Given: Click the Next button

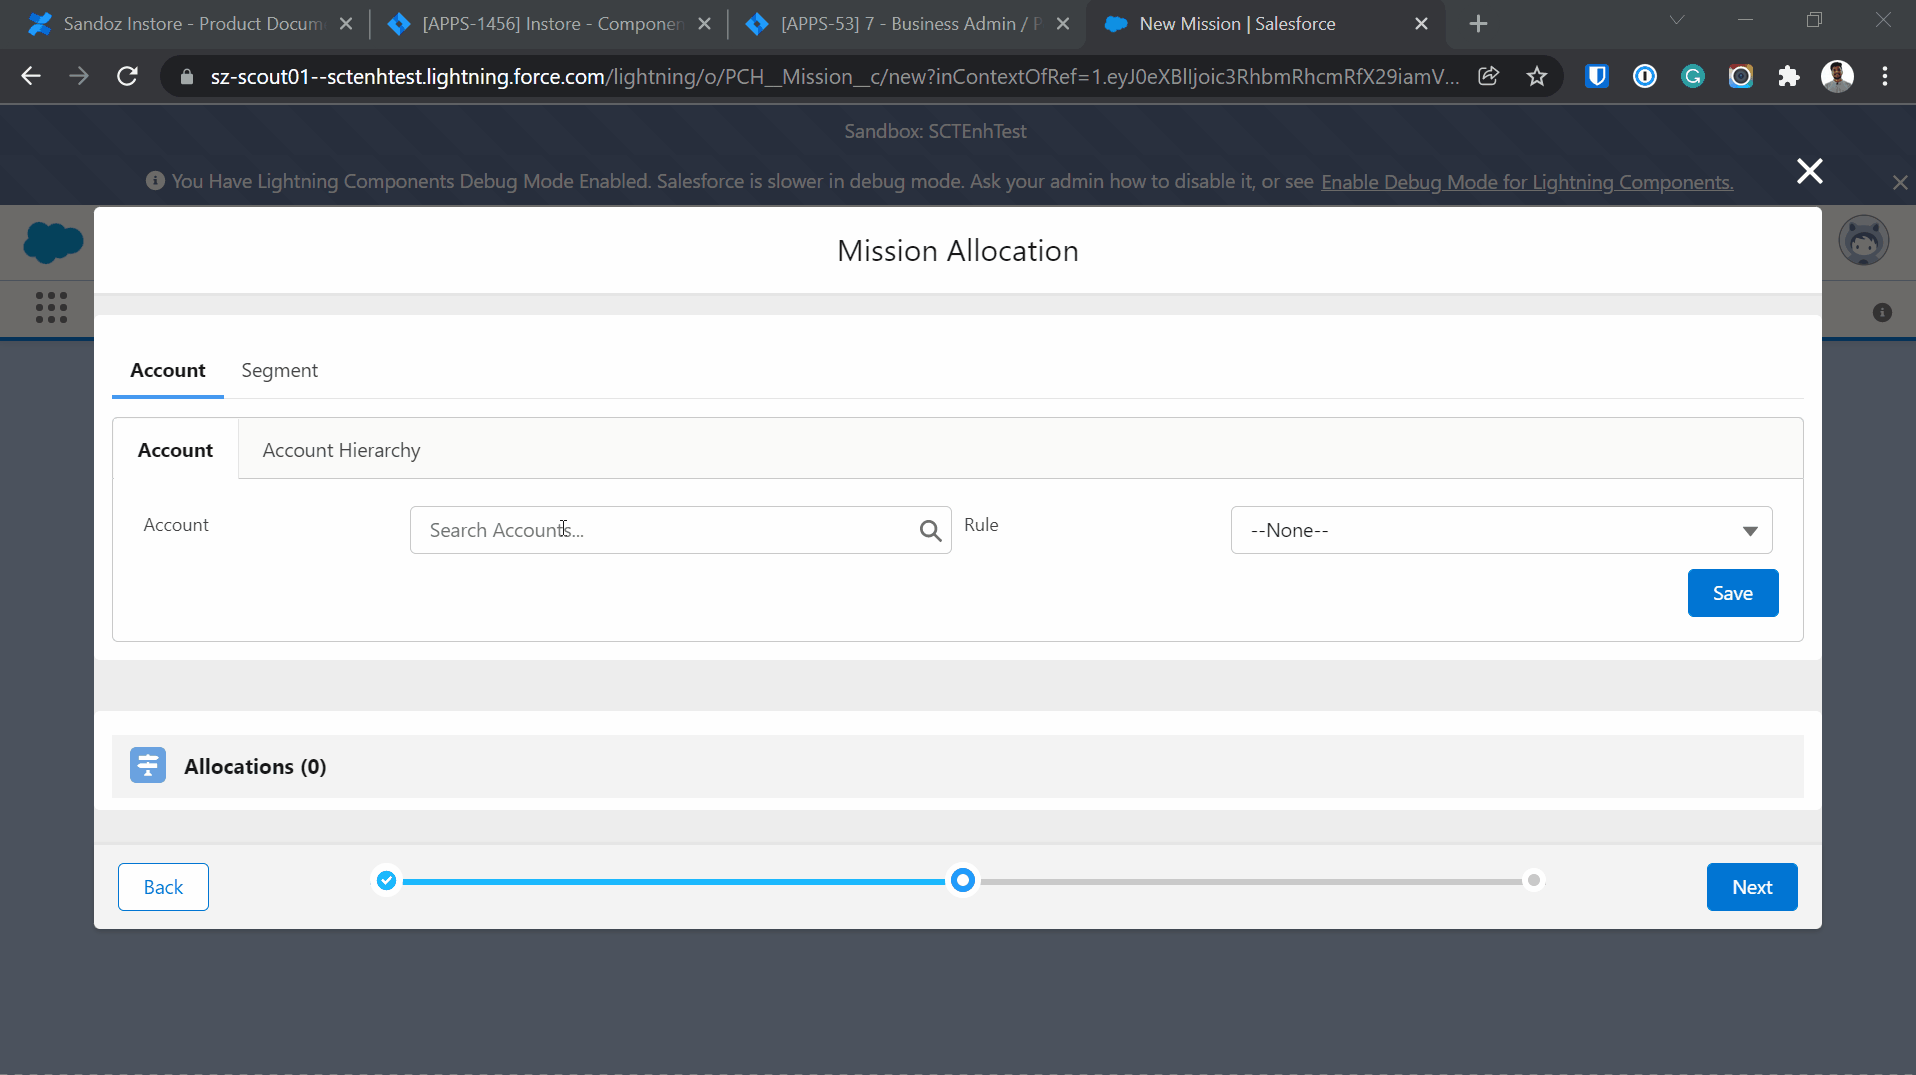Looking at the screenshot, I should [x=1751, y=887].
